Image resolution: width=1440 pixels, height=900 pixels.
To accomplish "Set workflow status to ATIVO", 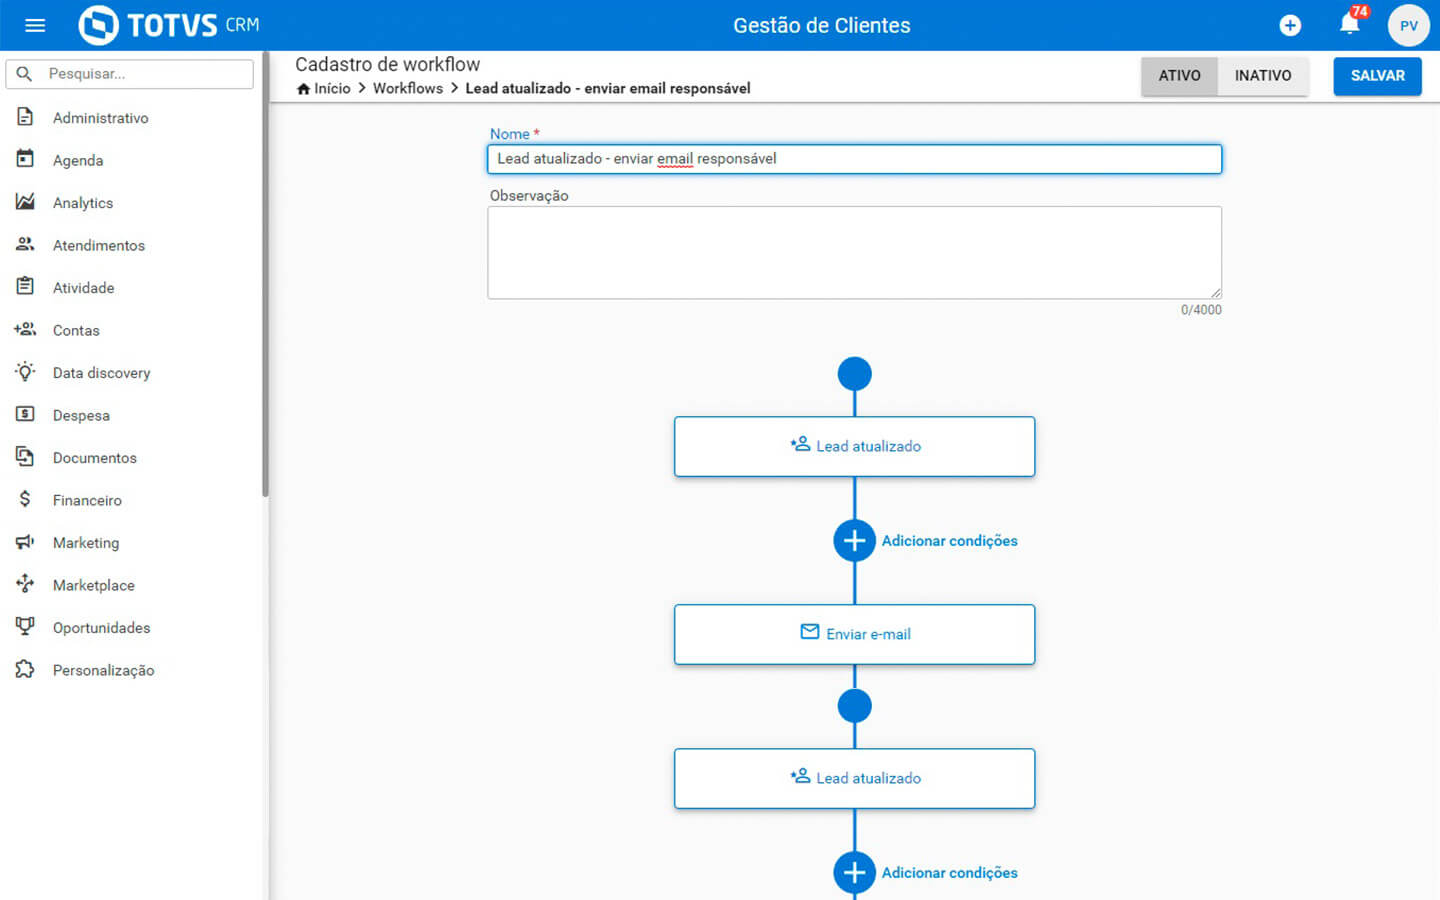I will 1179,76.
